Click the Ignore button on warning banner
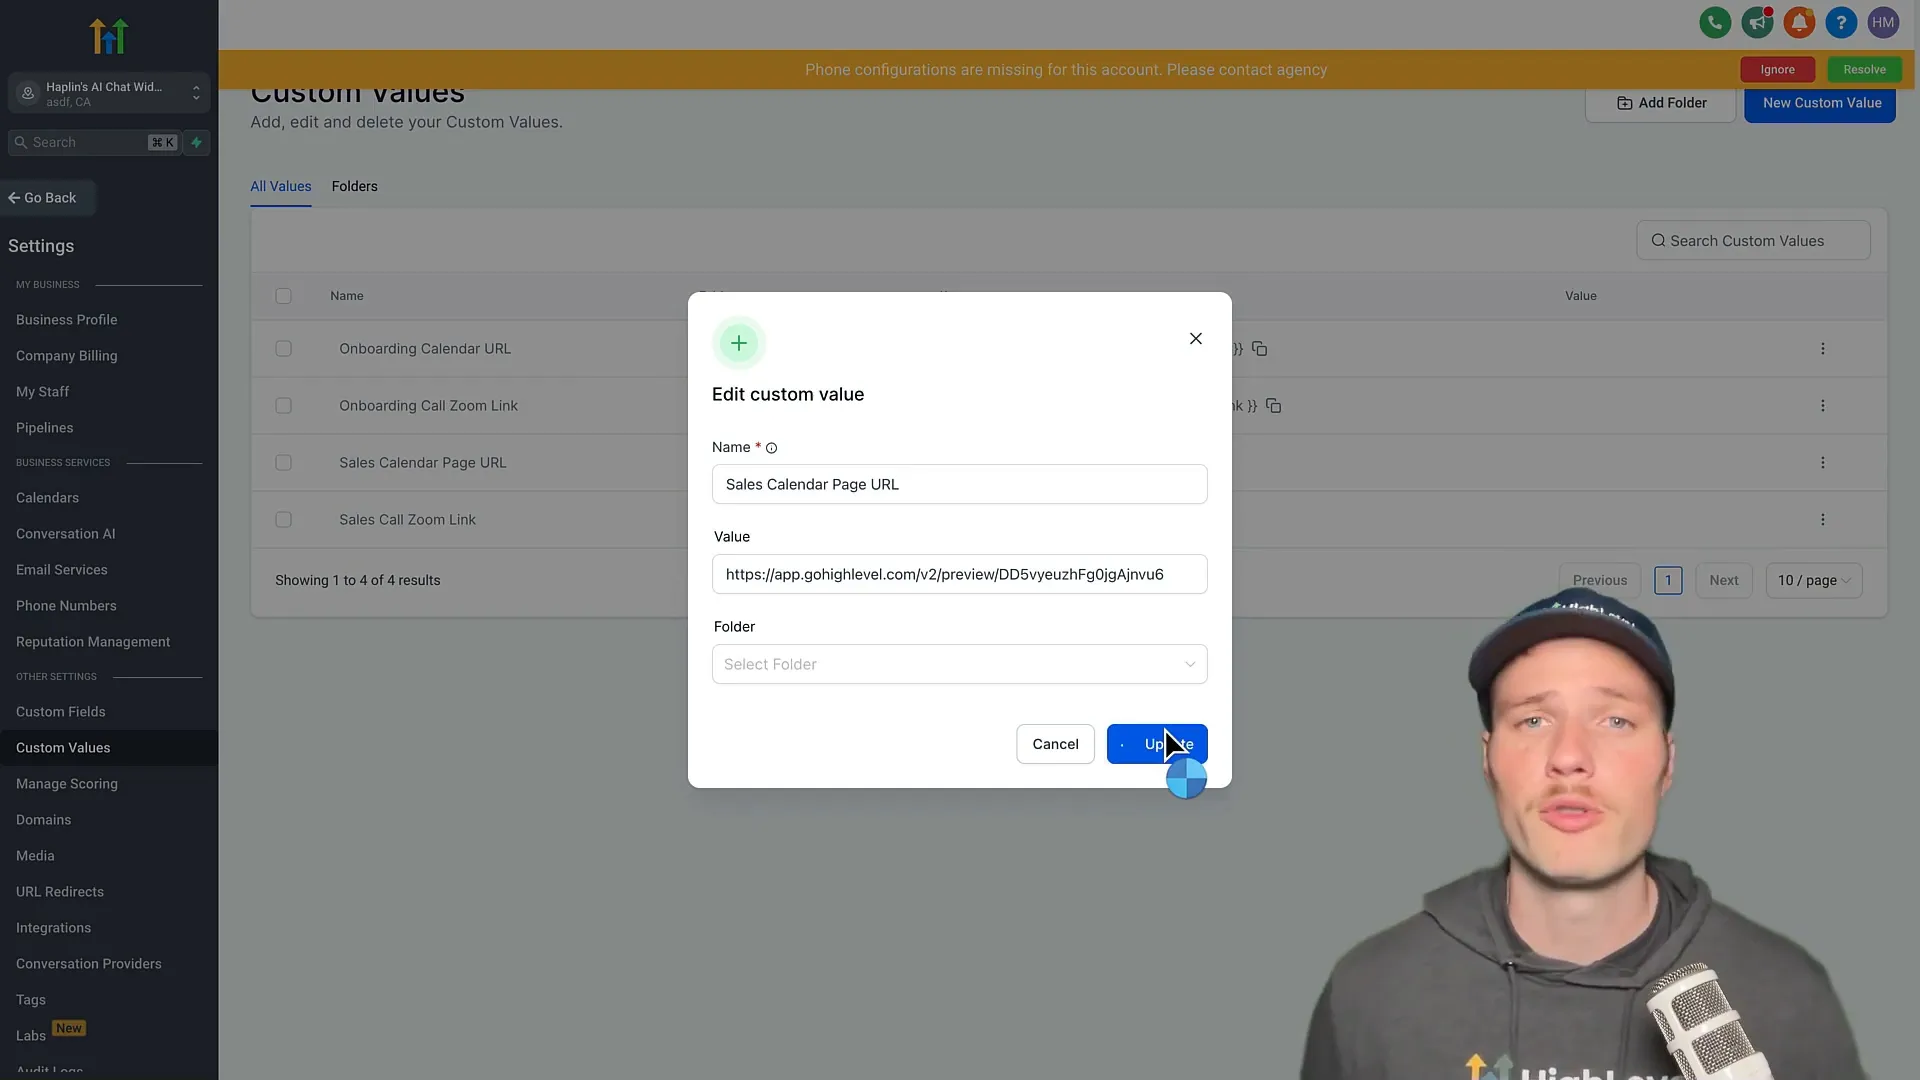The image size is (1920, 1080). pyautogui.click(x=1778, y=69)
